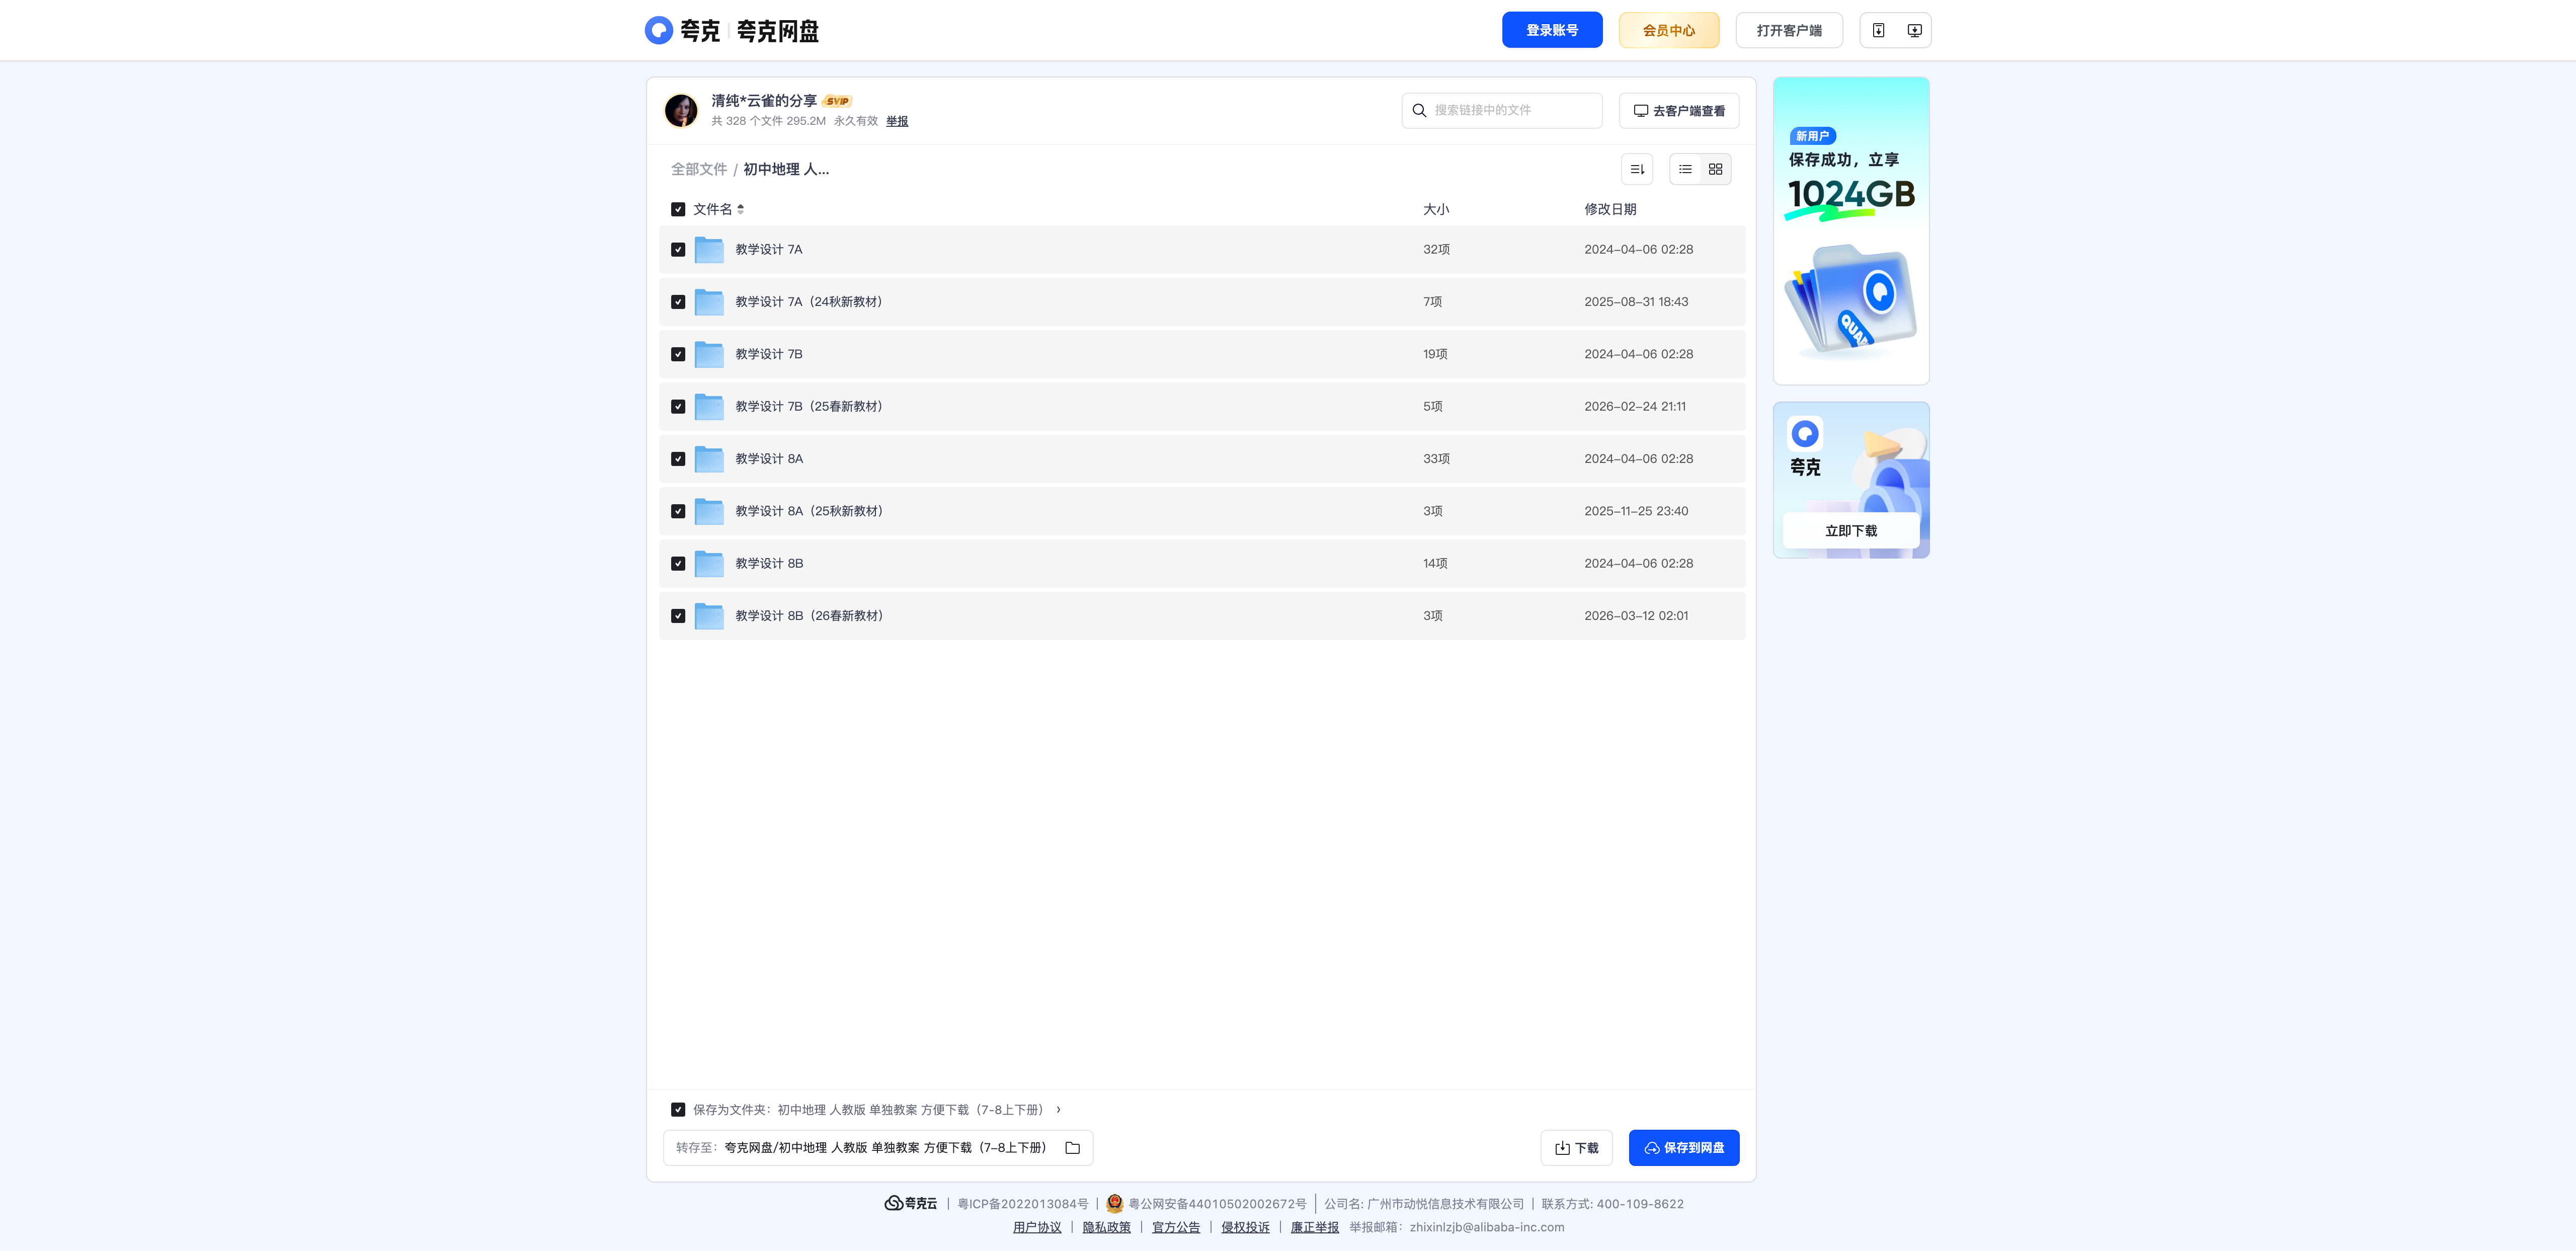
Task: Go to 全部文件 breadcrumb
Action: click(x=699, y=169)
